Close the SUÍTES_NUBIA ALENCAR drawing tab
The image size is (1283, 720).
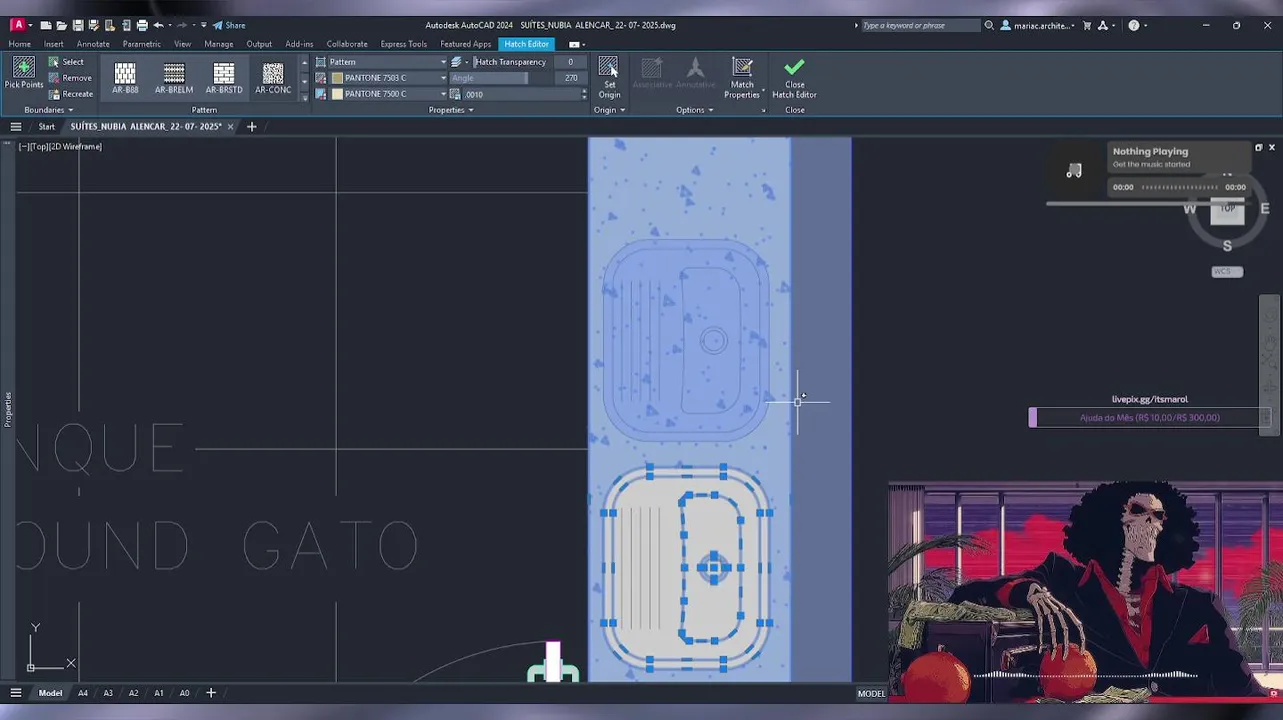(x=230, y=127)
